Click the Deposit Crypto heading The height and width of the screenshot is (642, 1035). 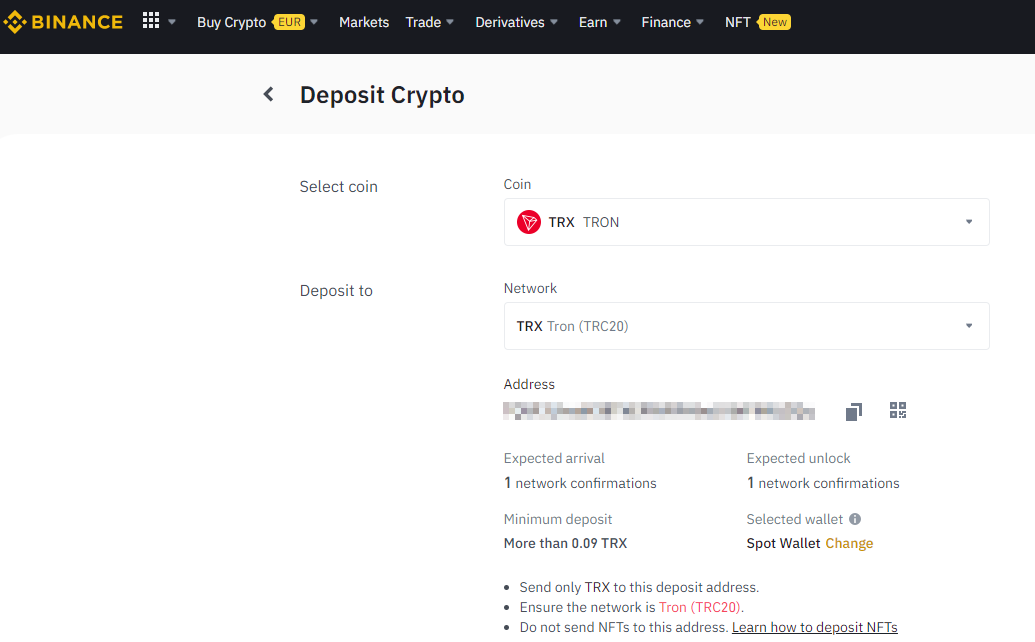click(382, 95)
